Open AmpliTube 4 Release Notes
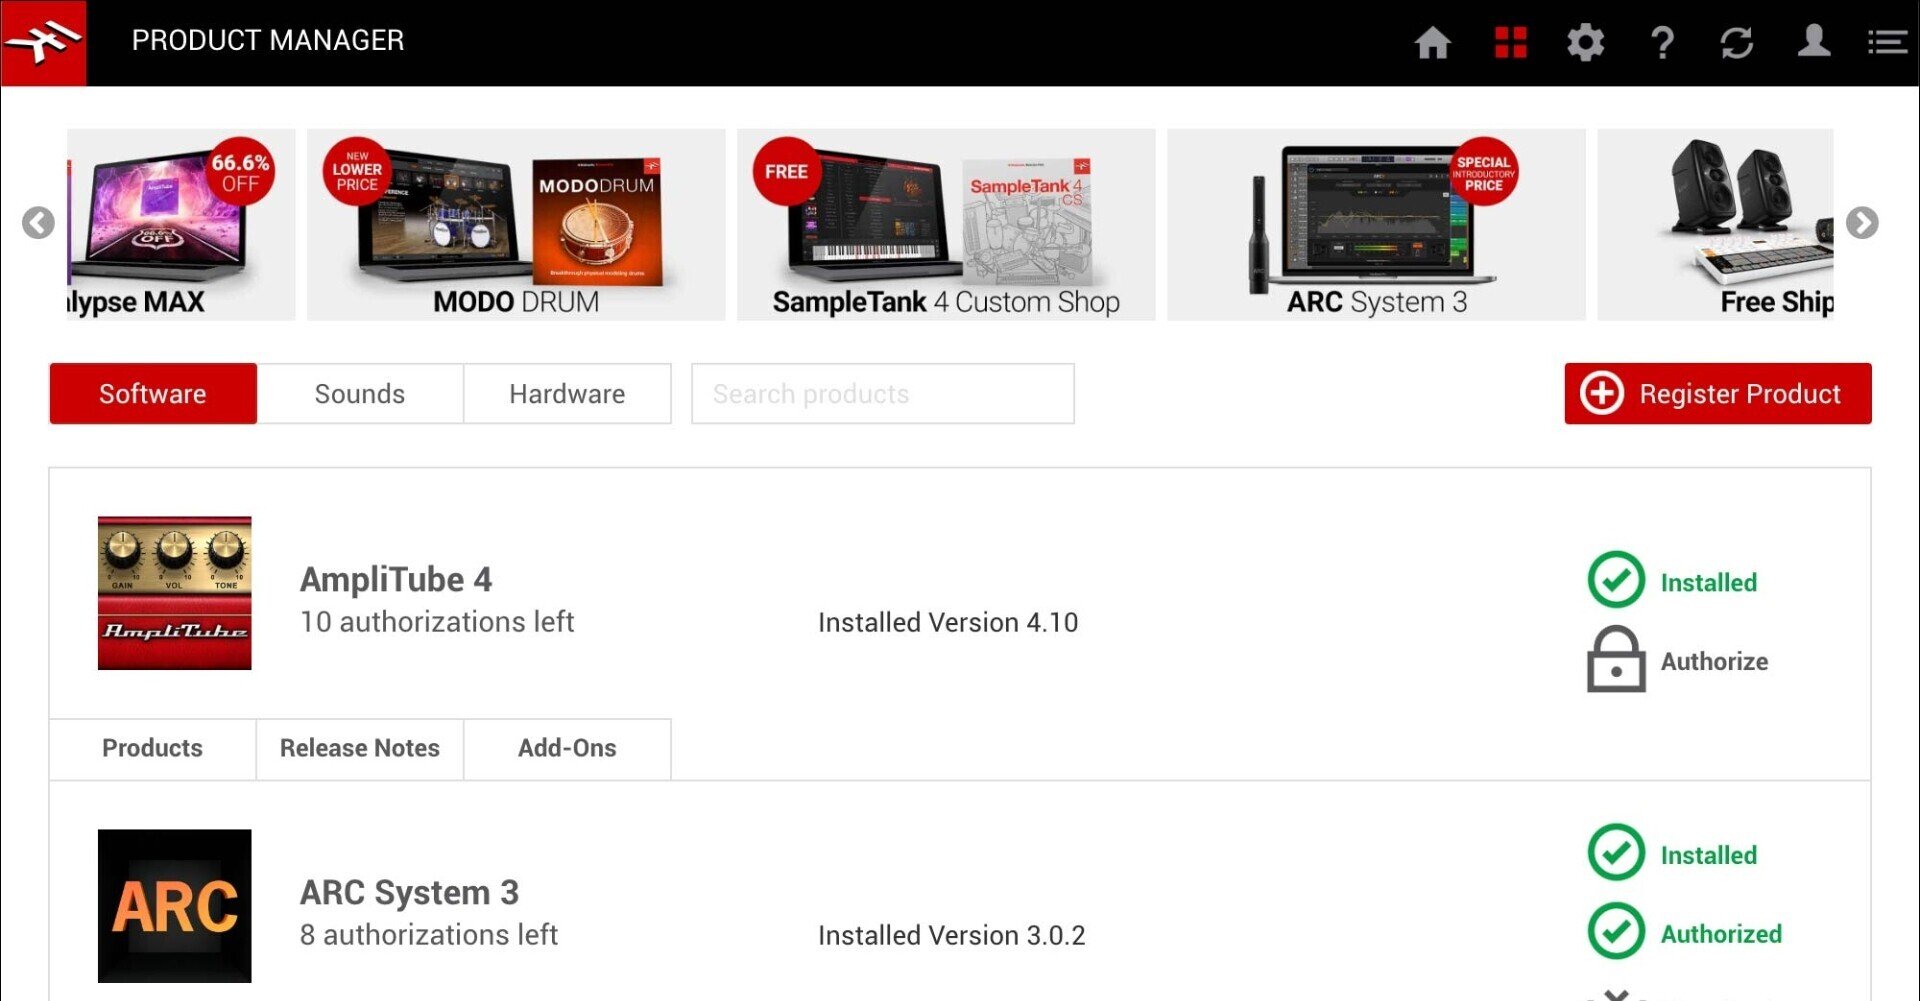Screen dimensions: 1920x1001 pyautogui.click(x=360, y=748)
